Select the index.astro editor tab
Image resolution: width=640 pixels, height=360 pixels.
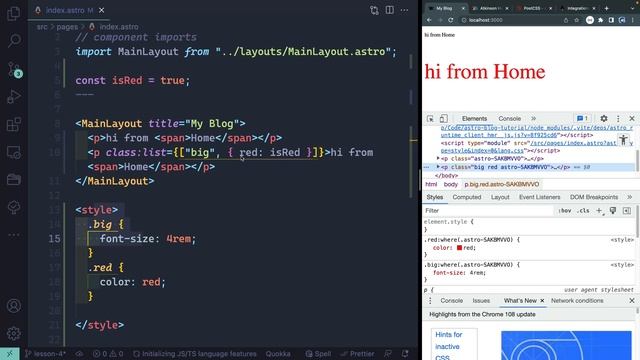click(69, 10)
